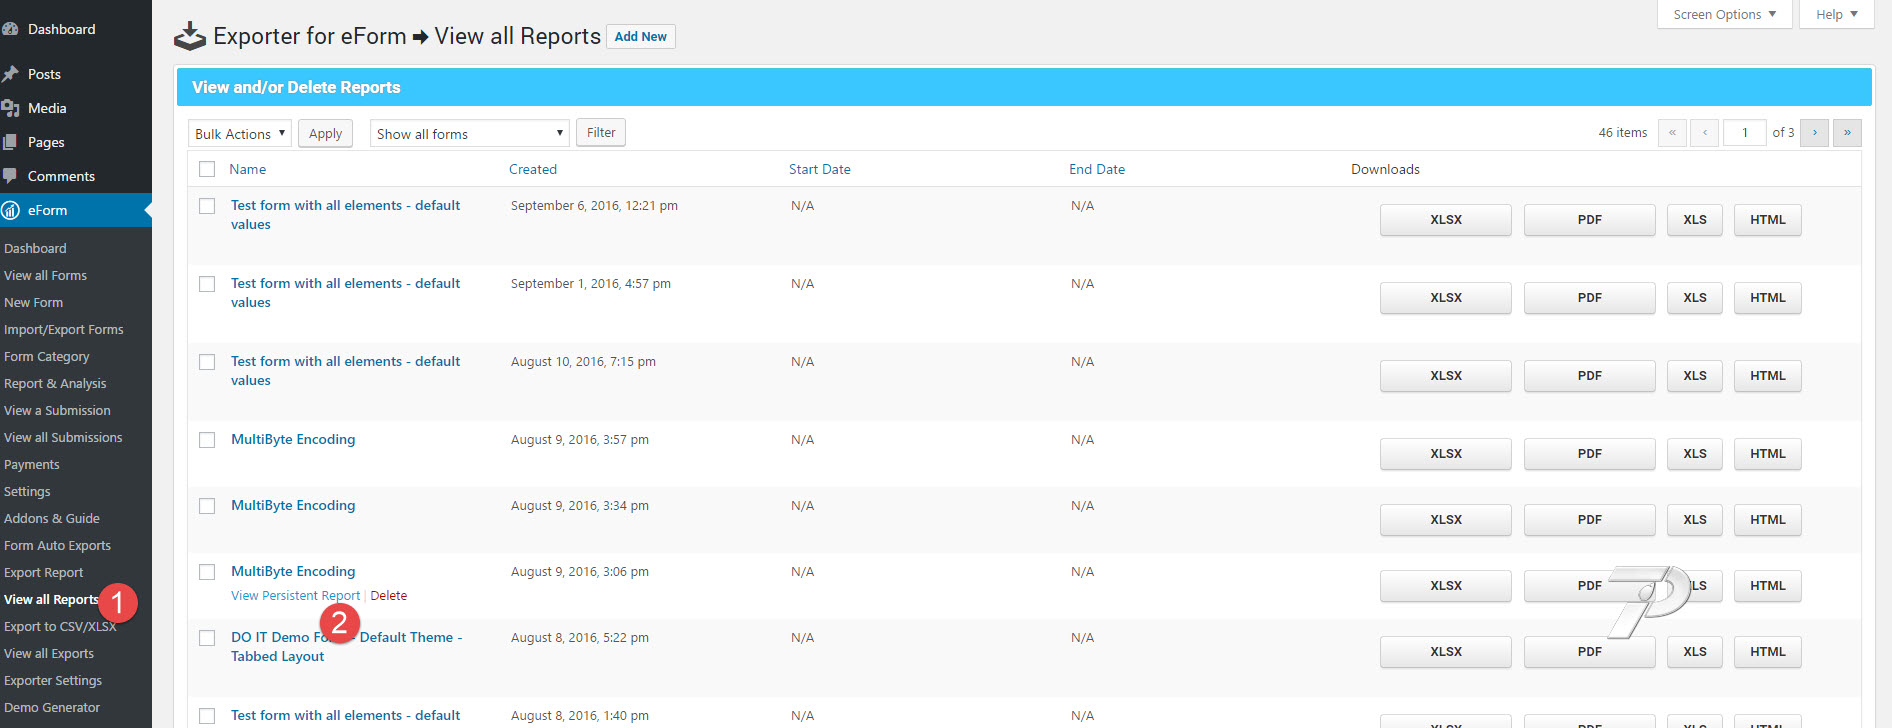Open View all Submissions submenu item

click(63, 437)
